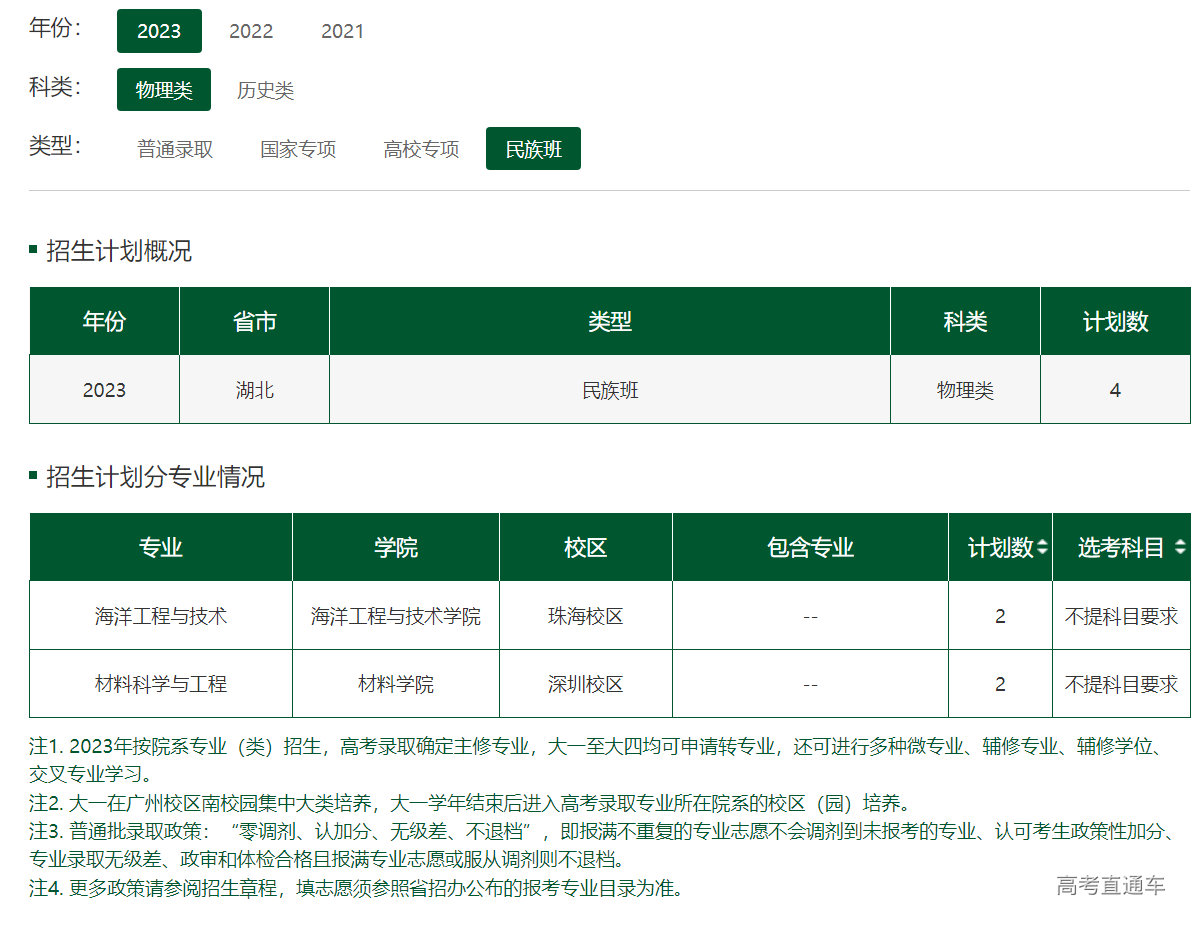Viewport: 1194px width, 925px height.
Task: Select the 珠海校区 campus cell
Action: 585,616
